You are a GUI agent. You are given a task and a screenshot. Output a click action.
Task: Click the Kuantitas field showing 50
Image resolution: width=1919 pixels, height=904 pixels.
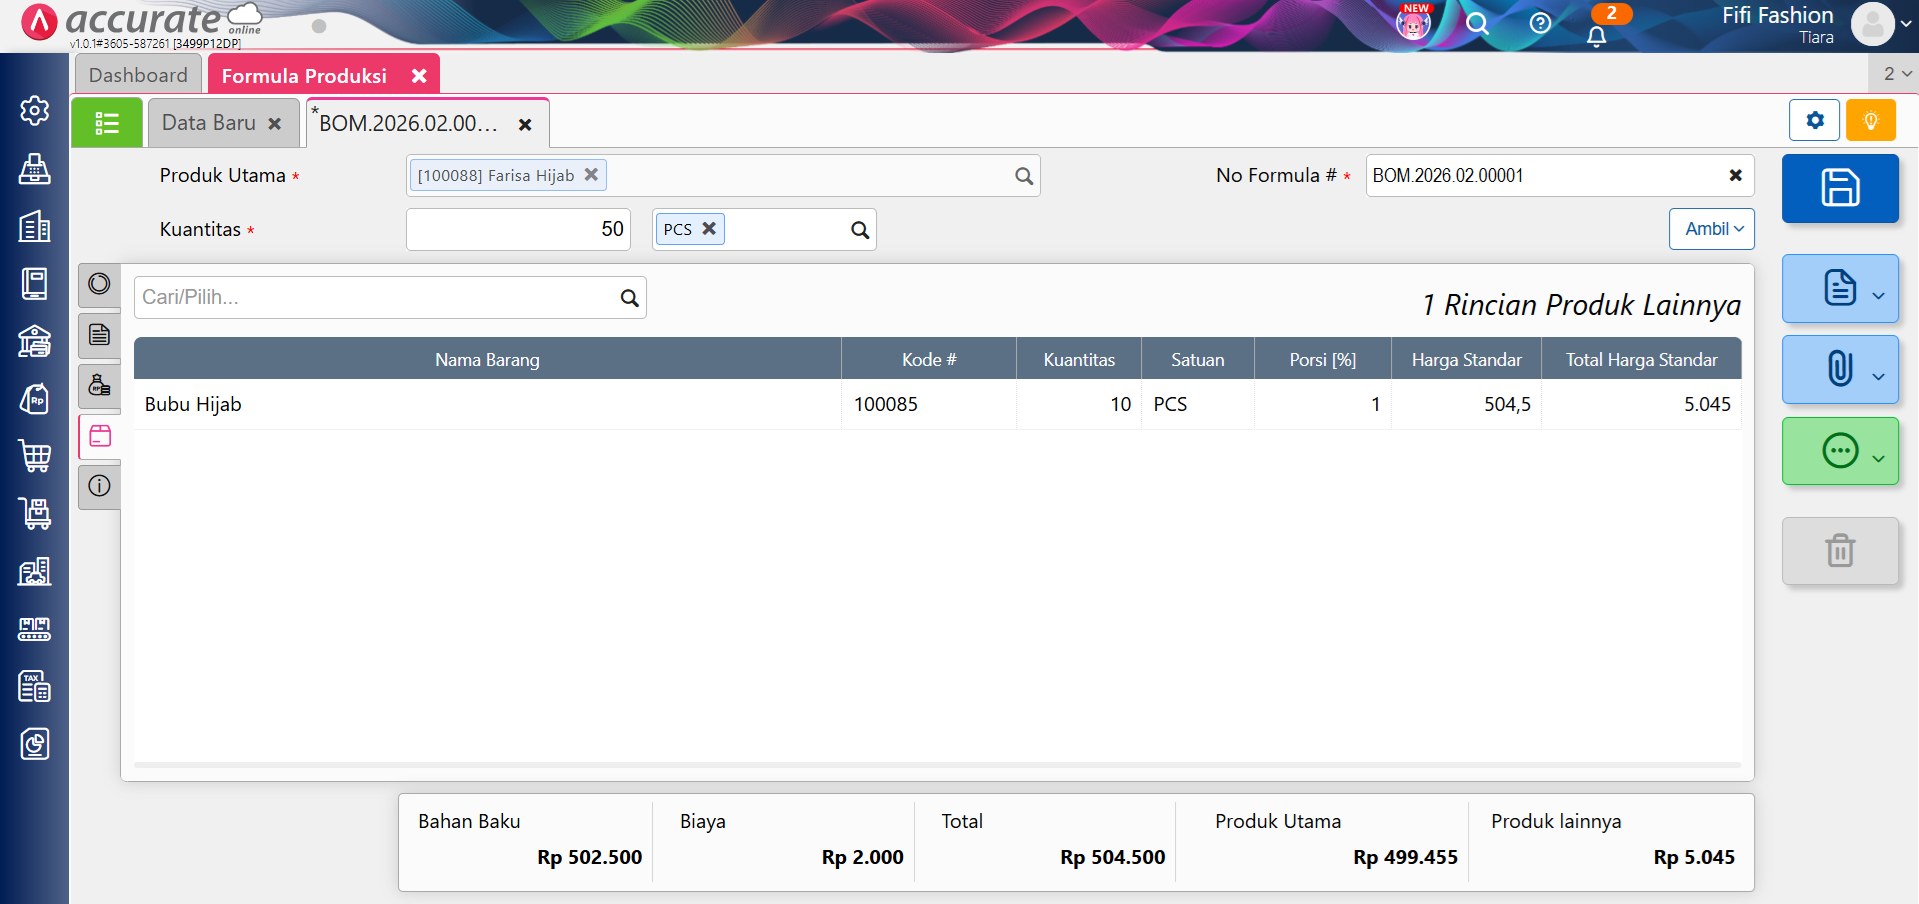point(517,229)
